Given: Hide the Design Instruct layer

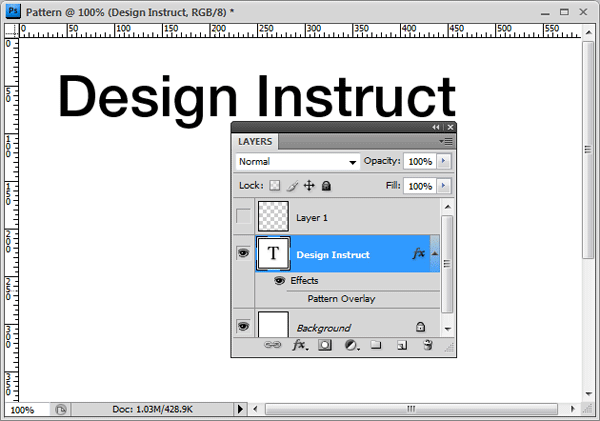Looking at the screenshot, I should tap(243, 253).
